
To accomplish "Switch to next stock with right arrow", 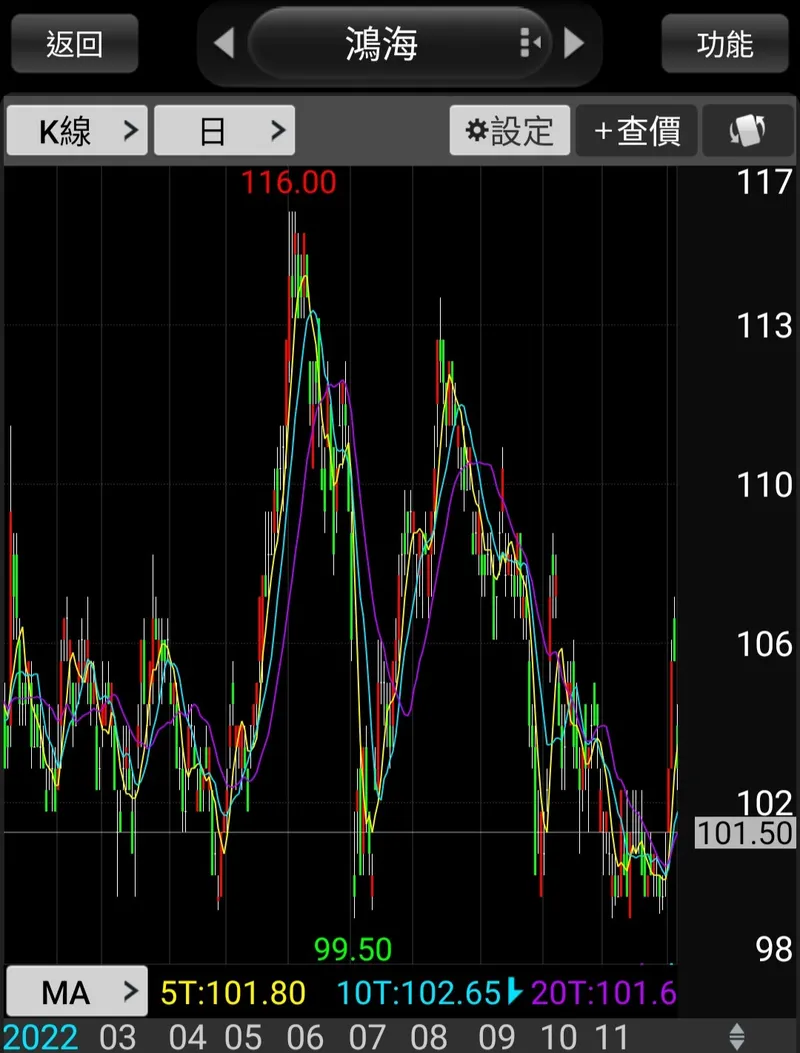I will [574, 44].
